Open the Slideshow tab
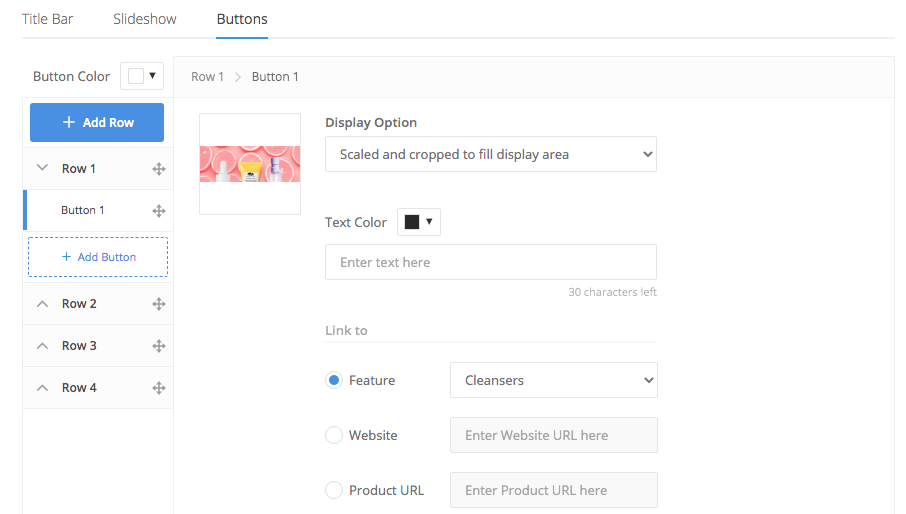The image size is (906, 514). pos(145,19)
